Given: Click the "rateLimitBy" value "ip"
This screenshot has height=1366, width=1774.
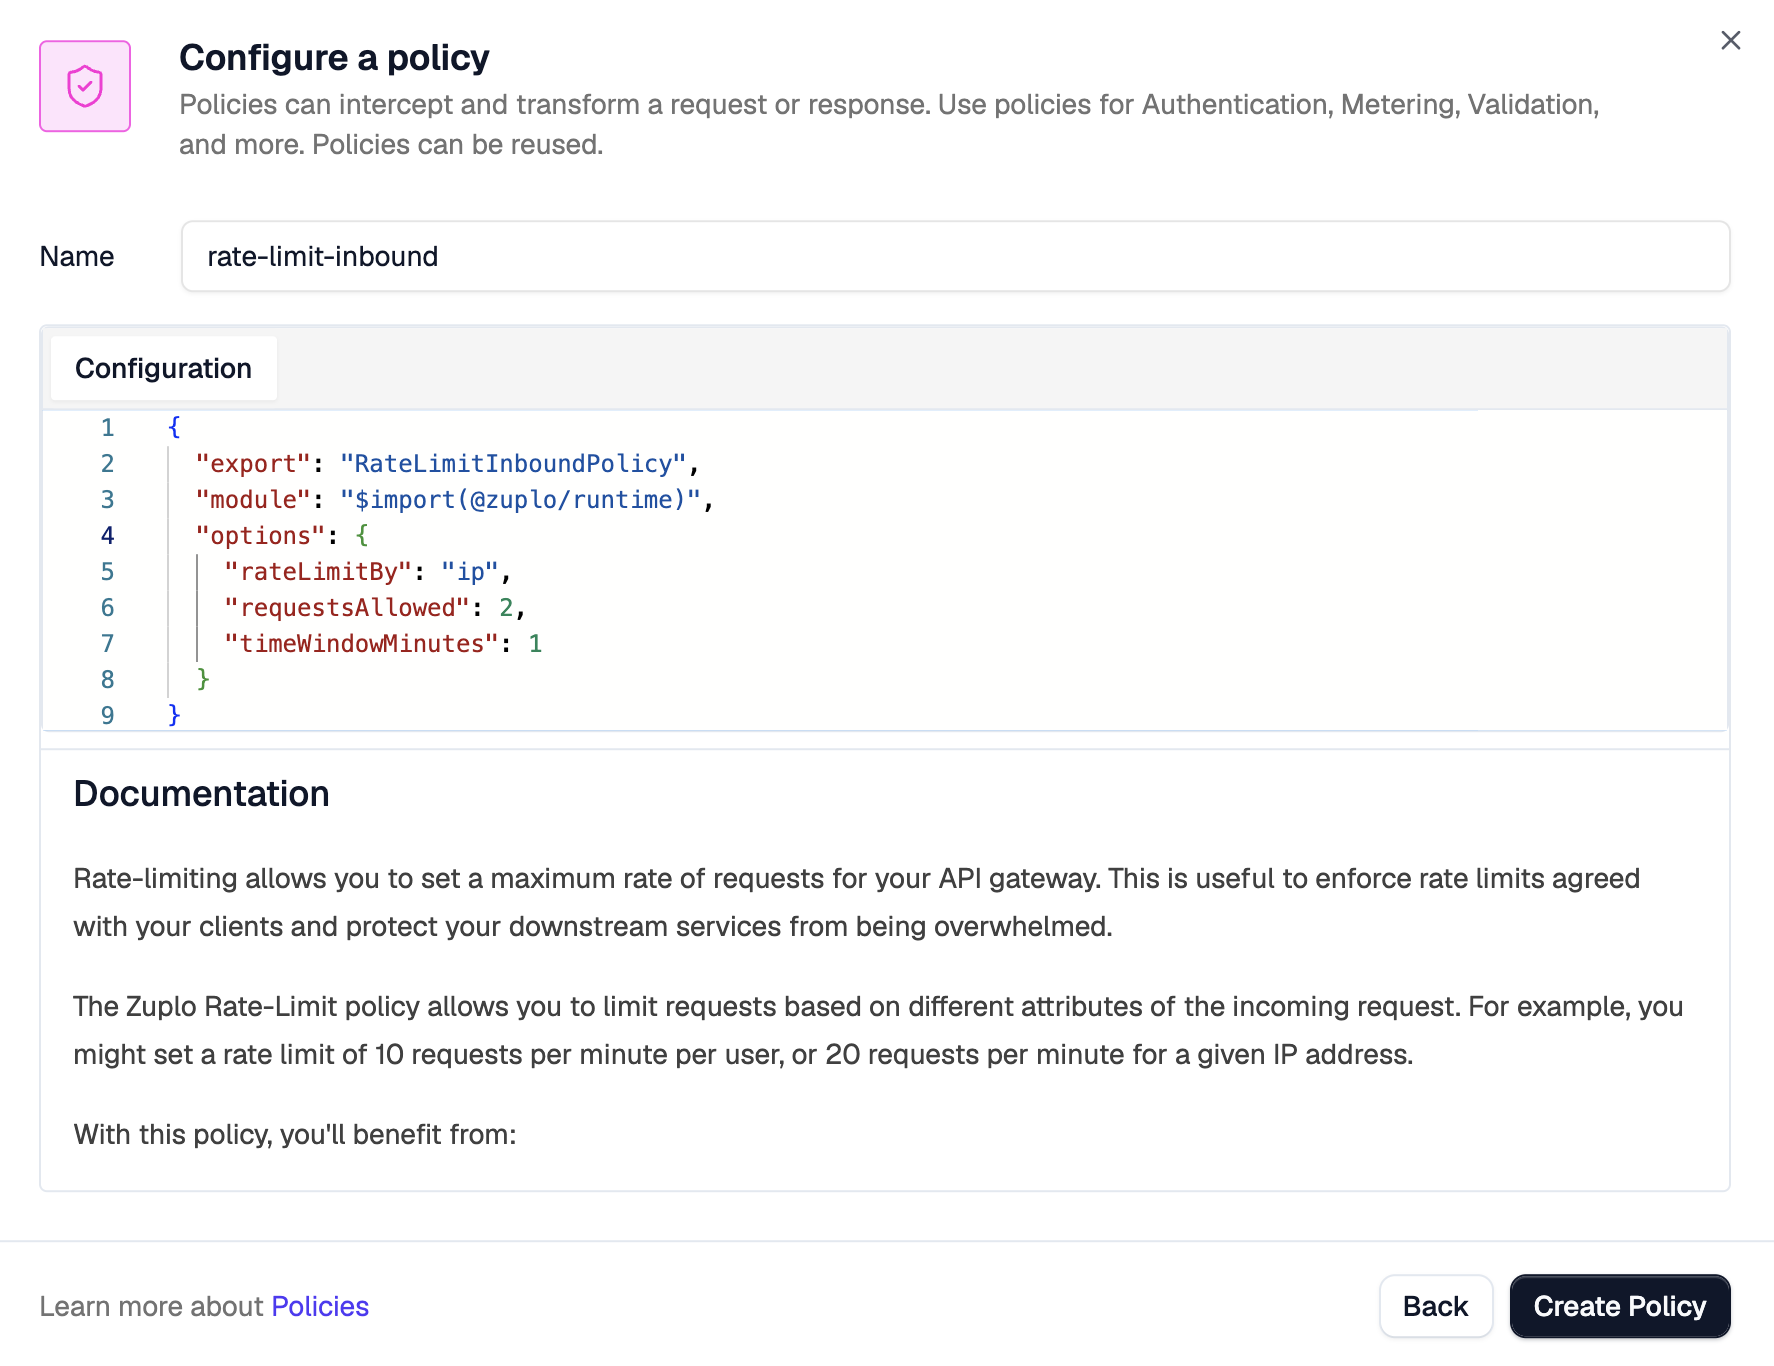Looking at the screenshot, I should (470, 571).
